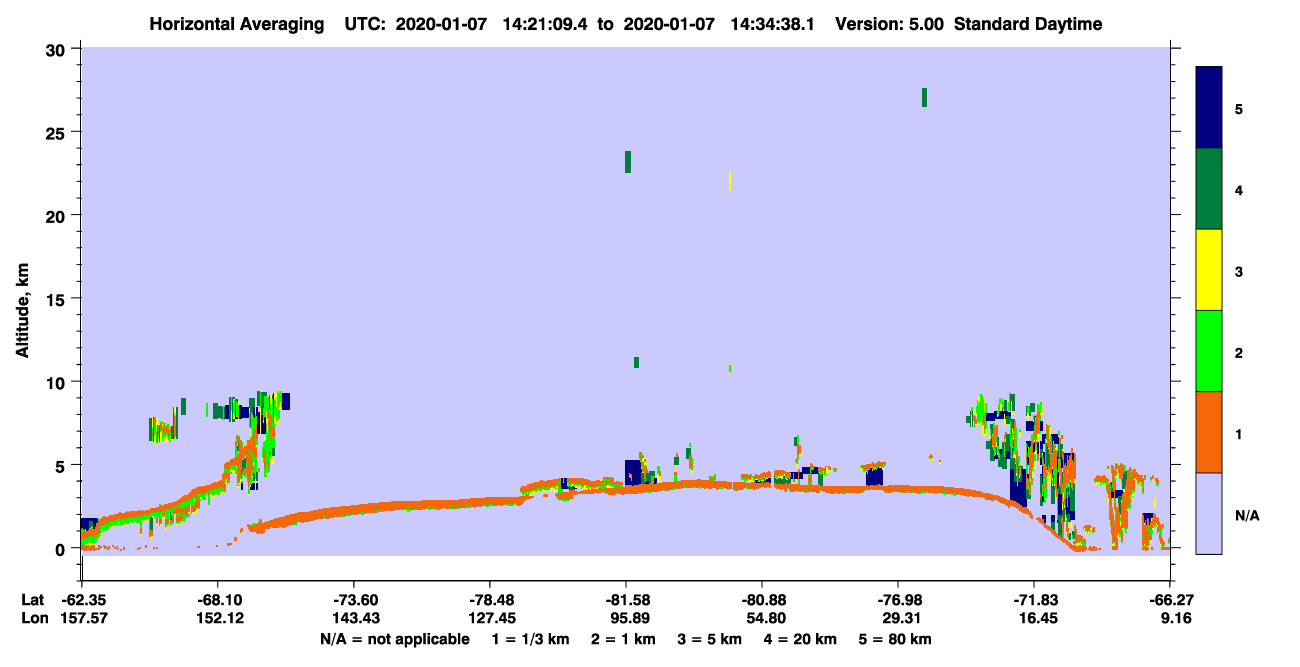Click the legend text '1 = 1/3 km'
The image size is (1300, 667).
530,639
